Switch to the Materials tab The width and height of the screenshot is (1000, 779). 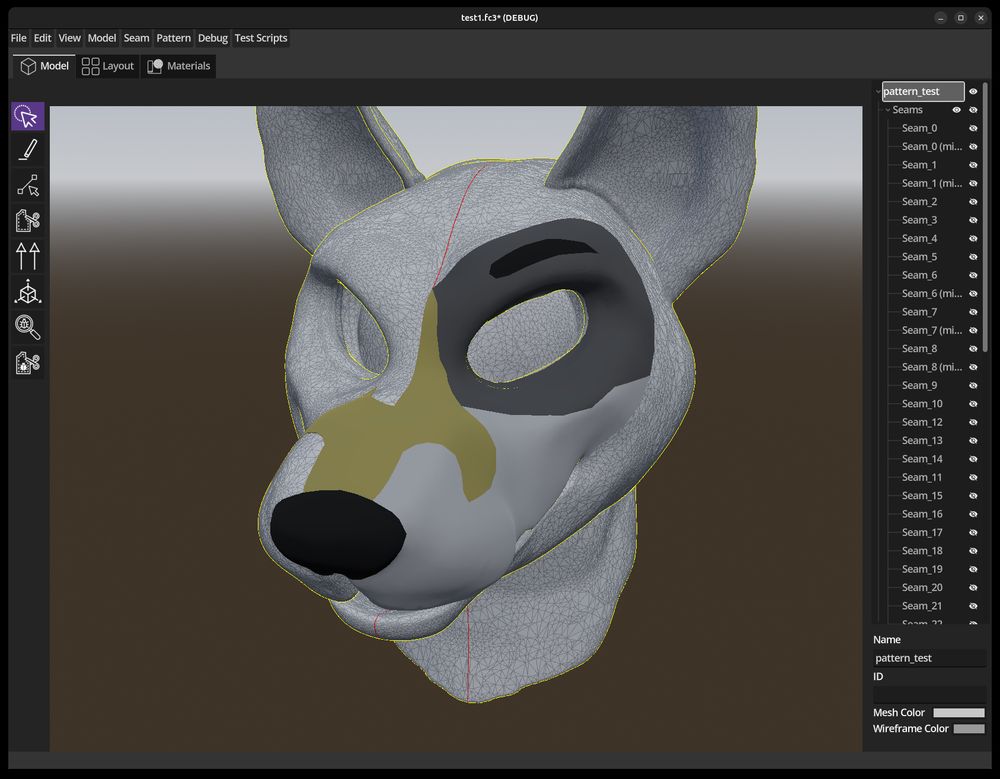coord(179,66)
